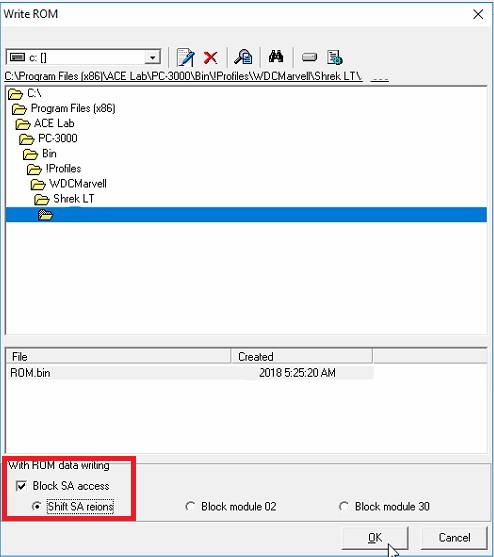Image resolution: width=494 pixels, height=557 pixels.
Task: Select the Block module 02 radio button
Action: [x=190, y=506]
